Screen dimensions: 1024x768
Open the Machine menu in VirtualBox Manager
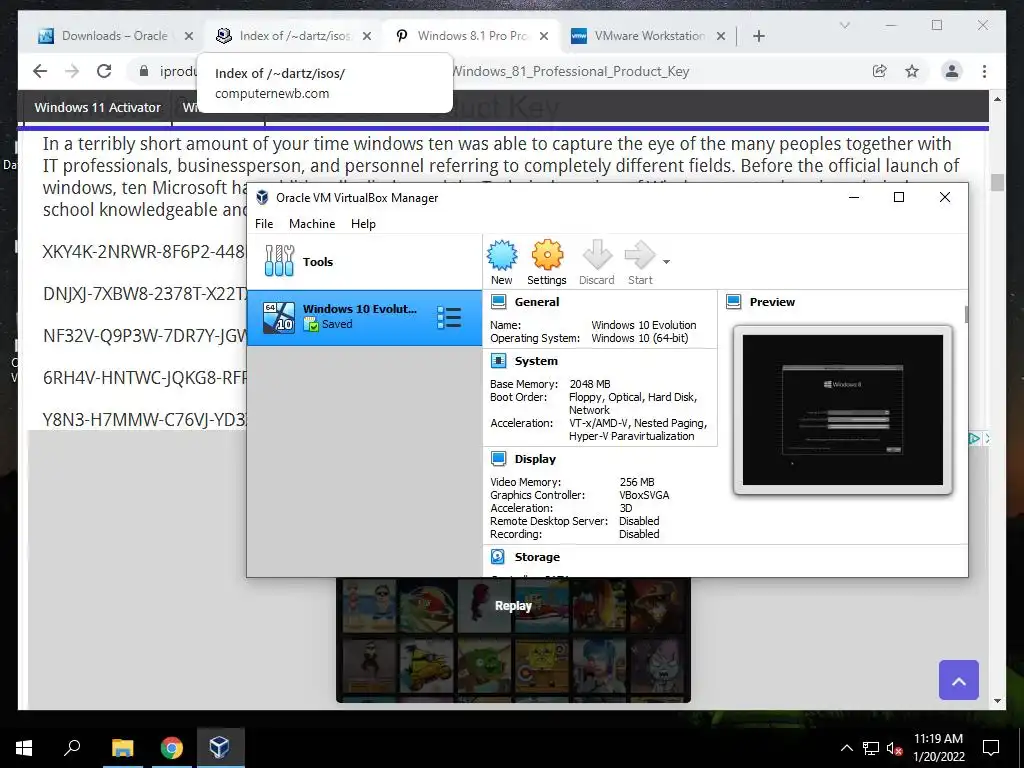312,224
